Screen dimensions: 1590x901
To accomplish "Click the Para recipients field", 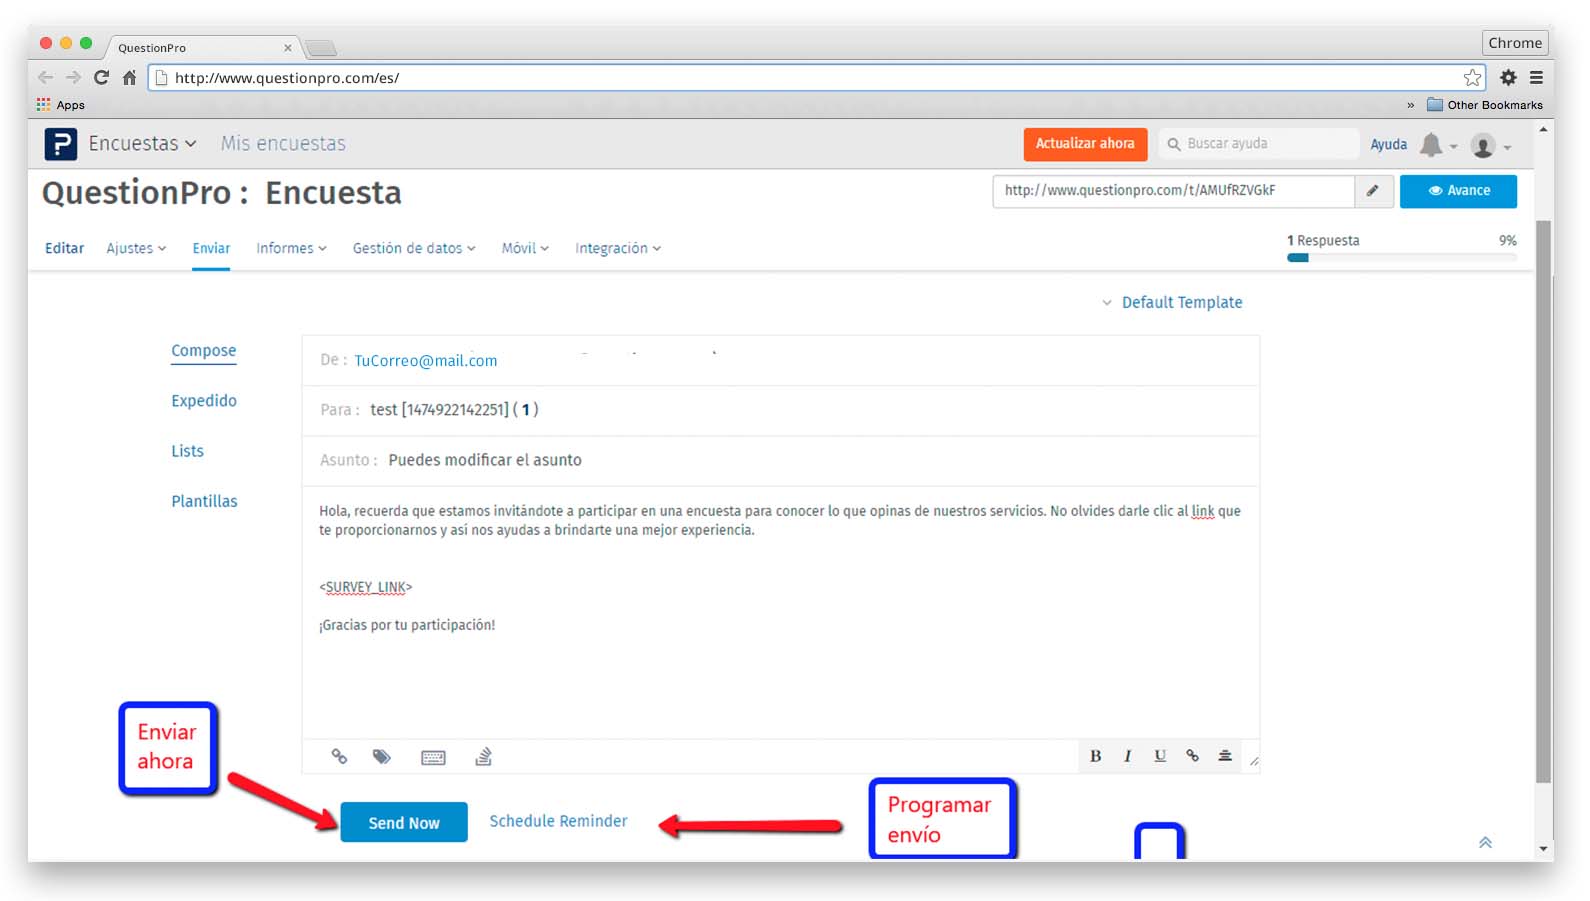I will pyautogui.click(x=780, y=410).
